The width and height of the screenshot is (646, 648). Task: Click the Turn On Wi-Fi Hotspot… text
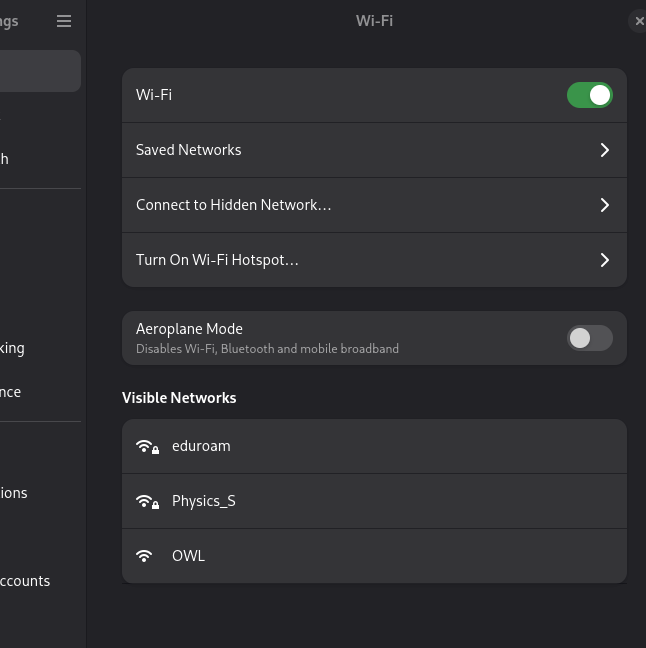[x=217, y=260]
